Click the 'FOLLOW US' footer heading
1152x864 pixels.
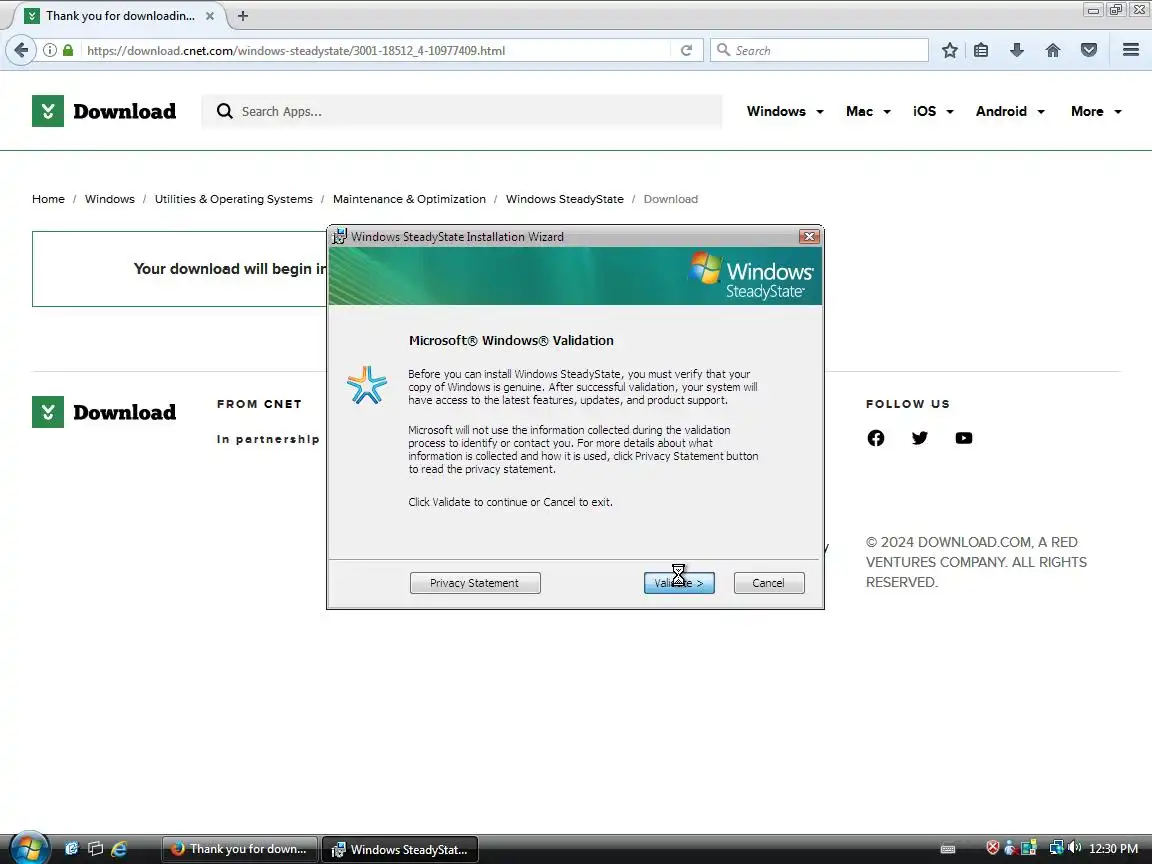pos(908,404)
